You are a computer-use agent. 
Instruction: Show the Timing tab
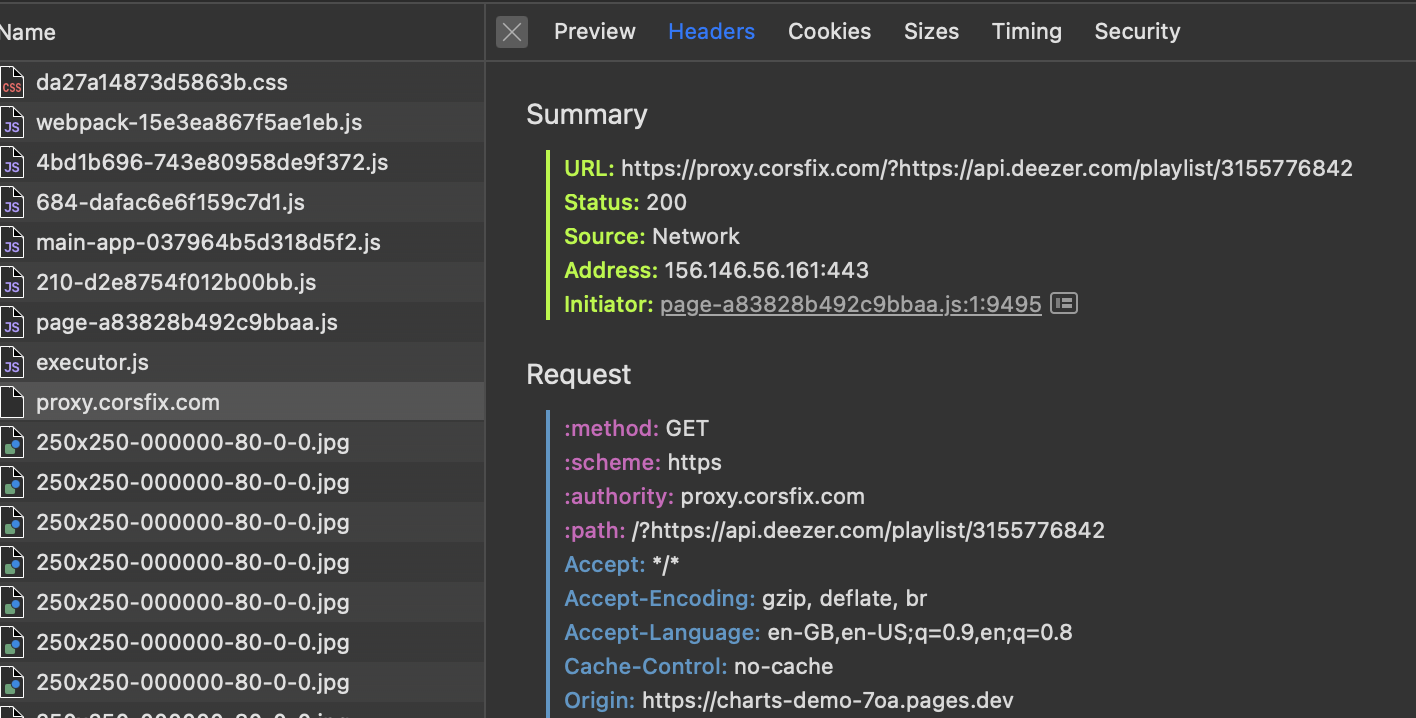[1026, 32]
